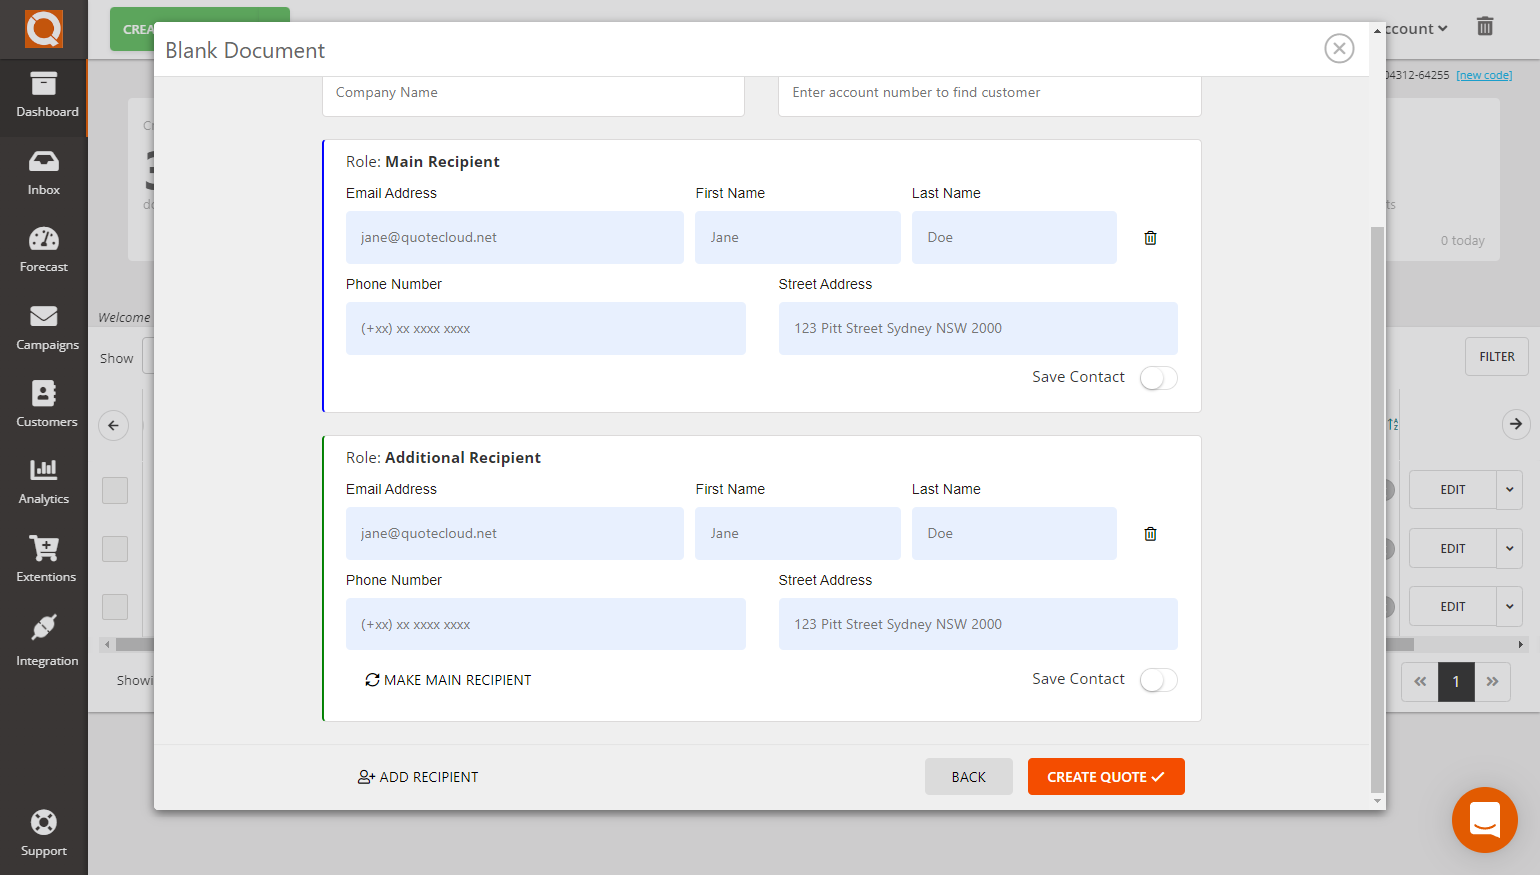Delete the Main Recipient using trash icon
The image size is (1540, 875).
point(1150,238)
